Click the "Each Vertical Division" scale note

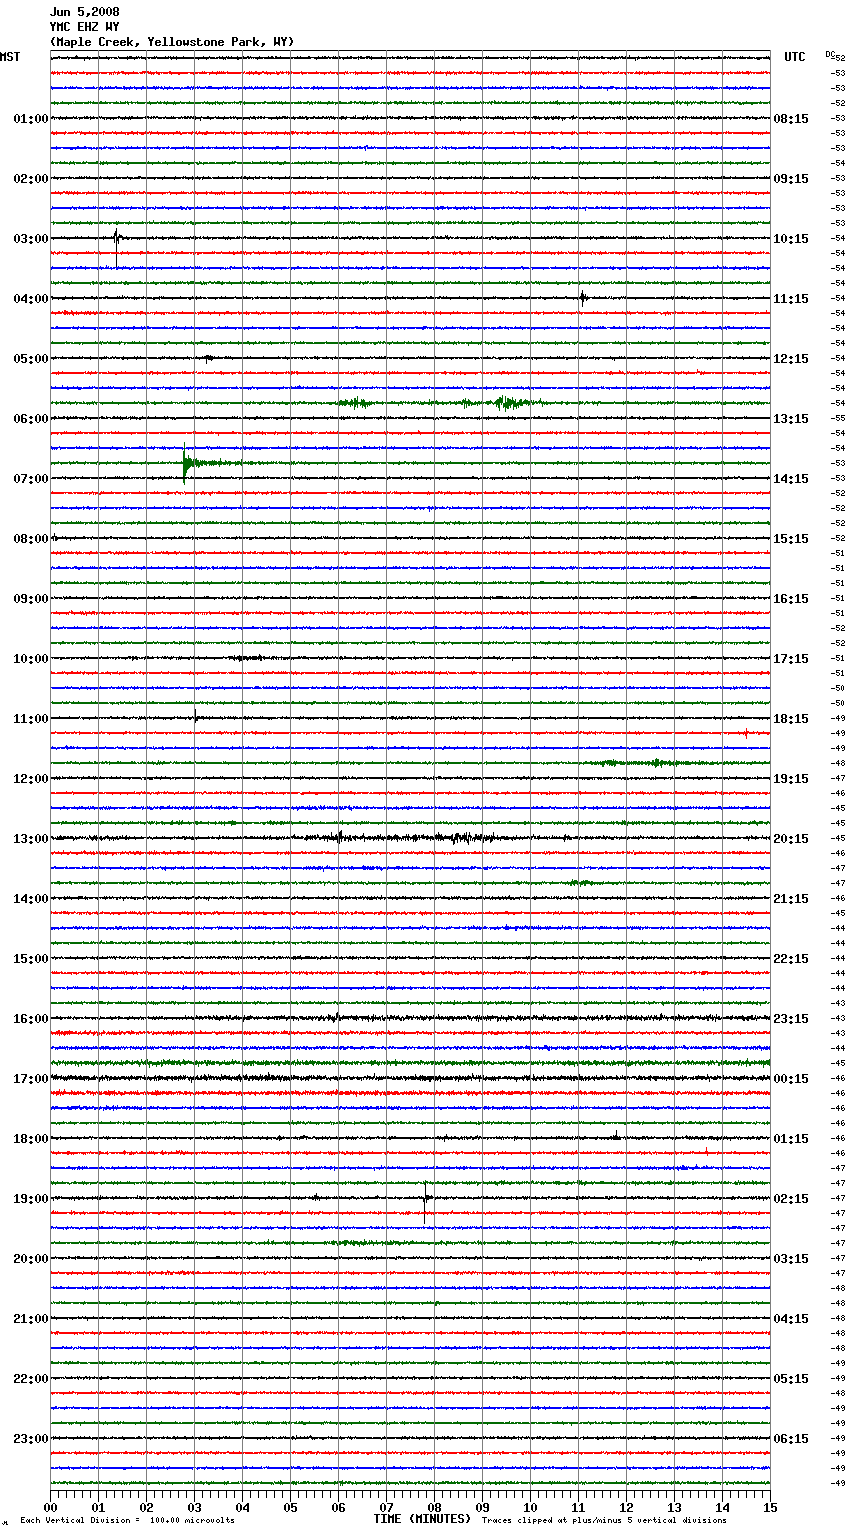point(127,1520)
